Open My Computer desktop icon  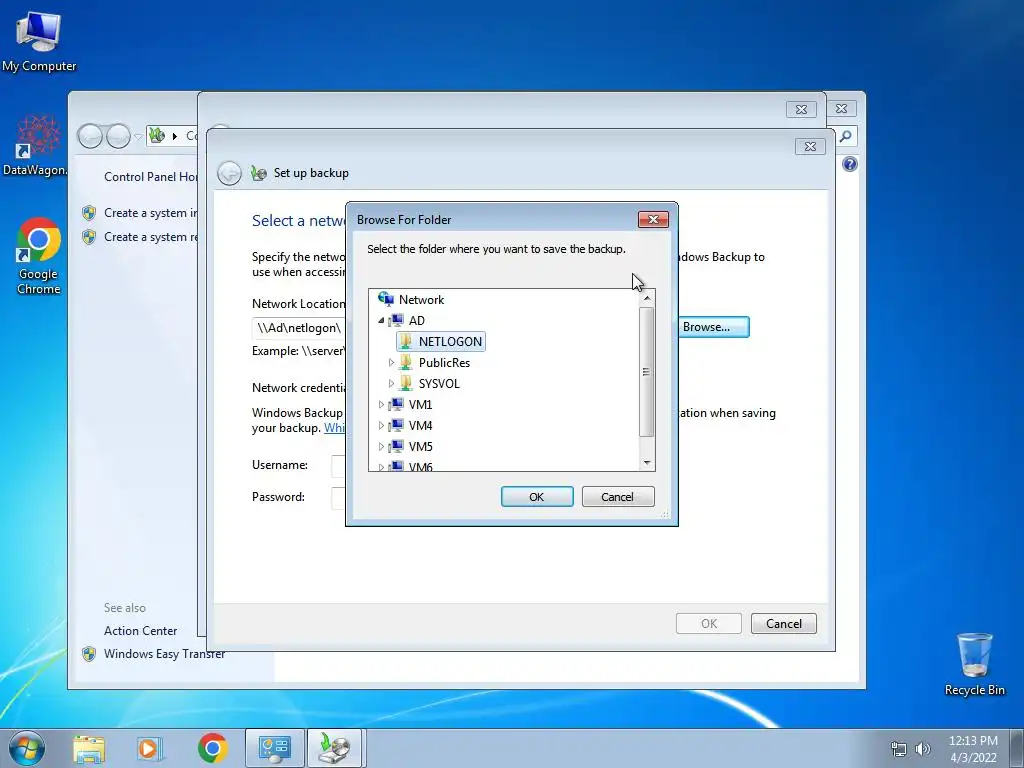pyautogui.click(x=39, y=40)
